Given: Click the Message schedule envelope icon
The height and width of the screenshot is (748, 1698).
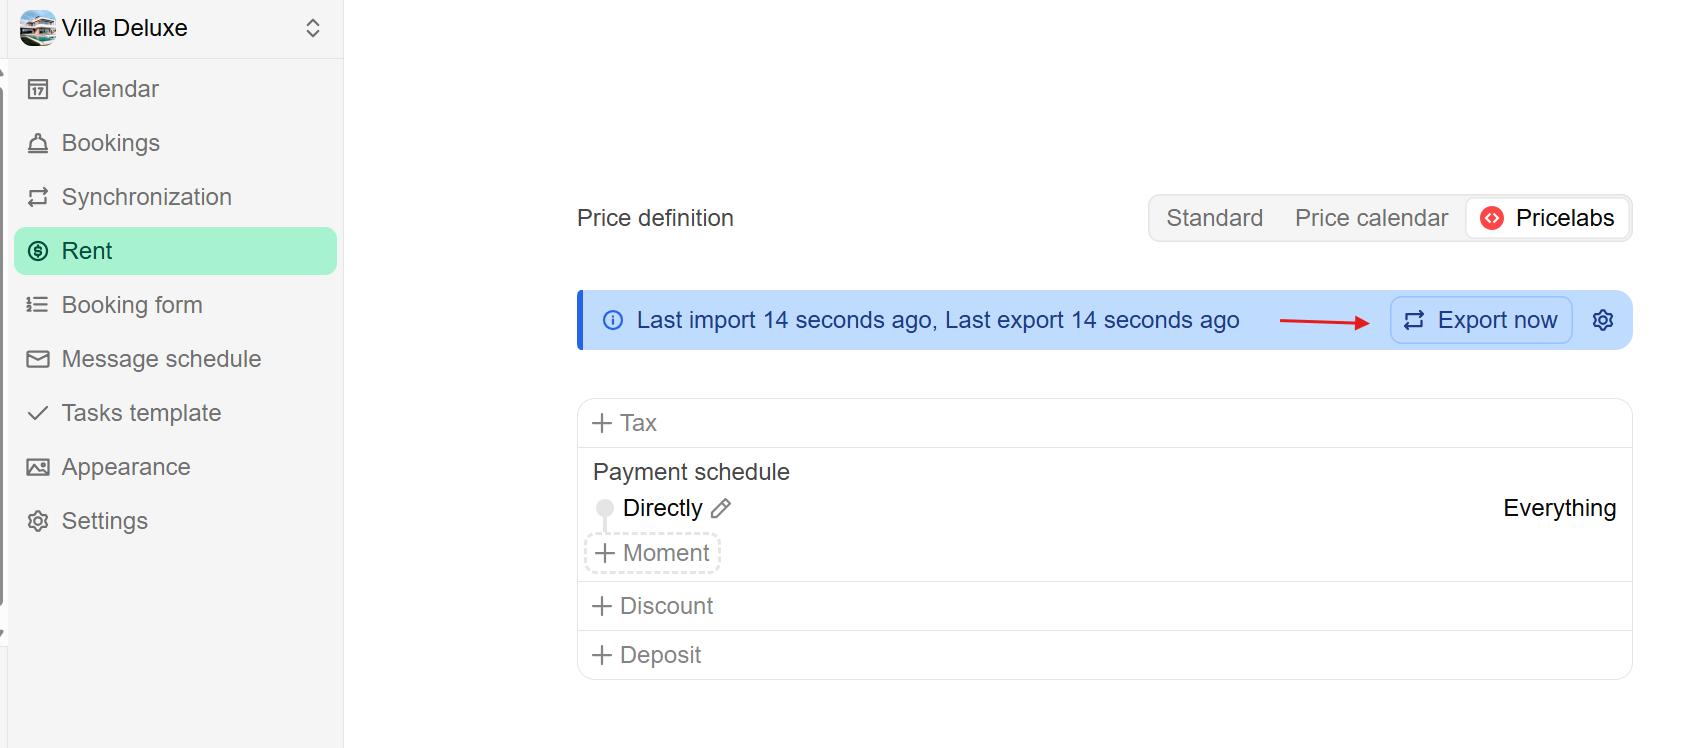Looking at the screenshot, I should click(38, 359).
